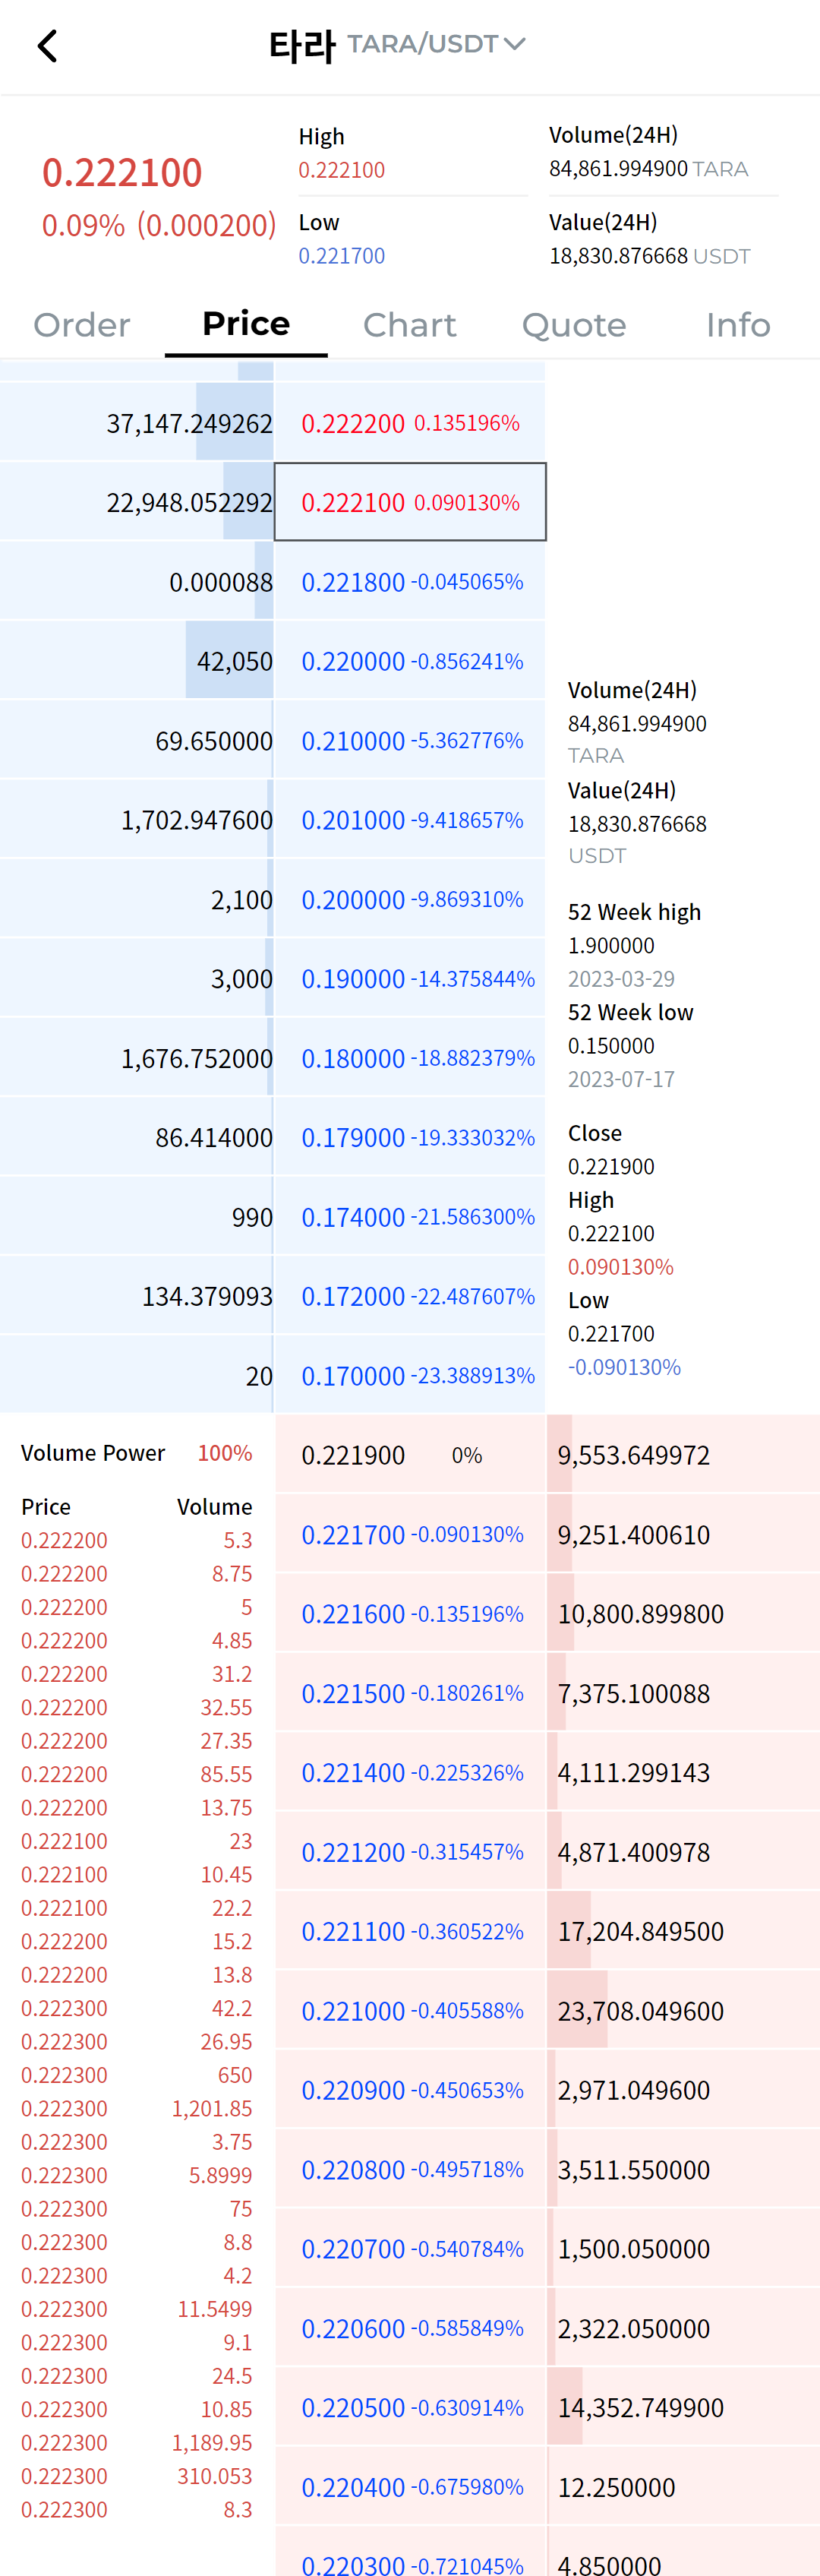The image size is (820, 2576).
Task: Tap the 0.221900 price row at 0%
Action: (x=410, y=1455)
